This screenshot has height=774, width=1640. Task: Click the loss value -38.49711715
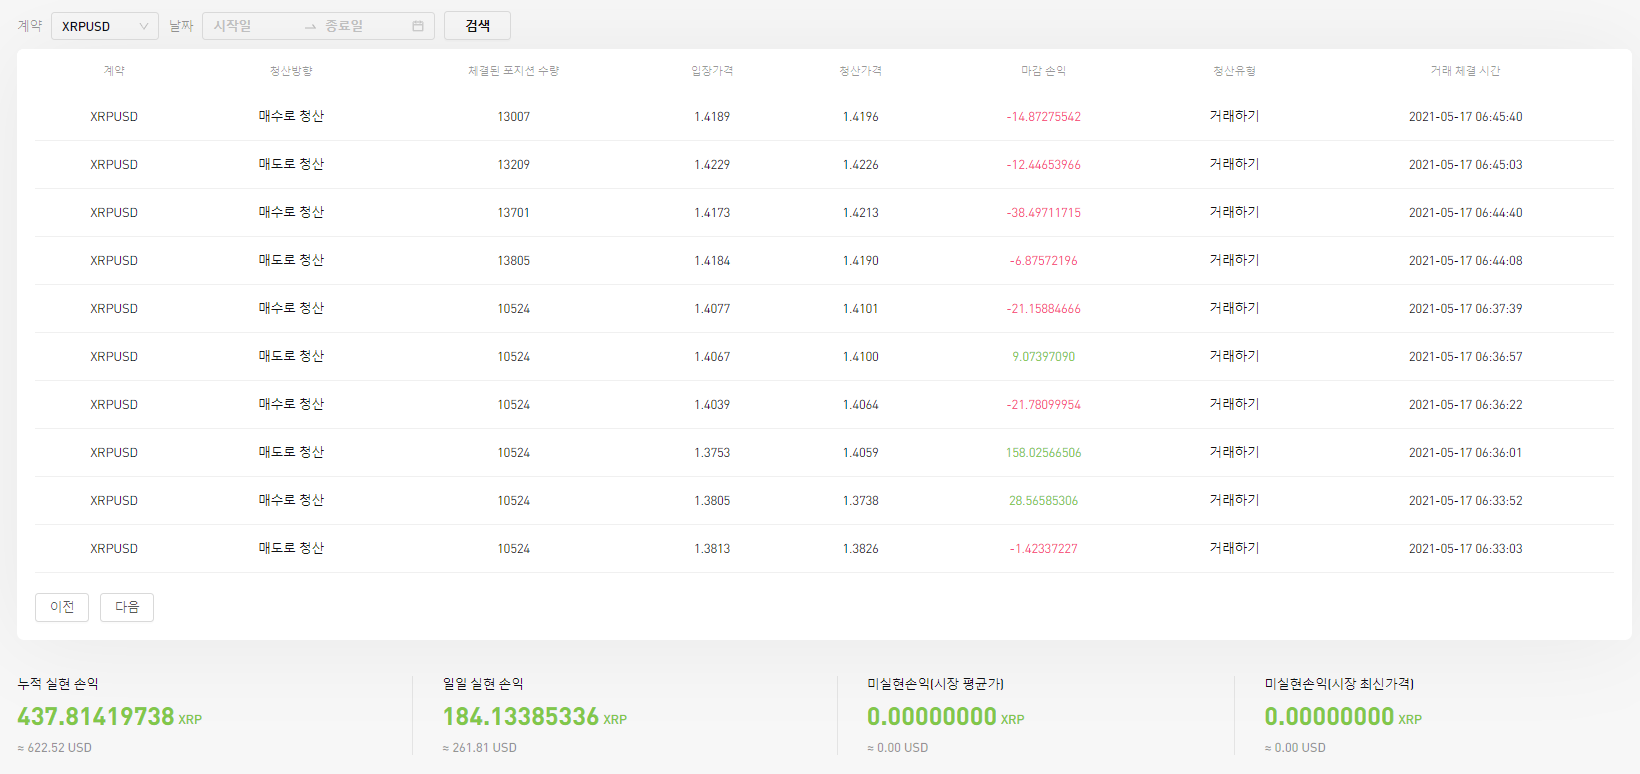[x=1043, y=213]
